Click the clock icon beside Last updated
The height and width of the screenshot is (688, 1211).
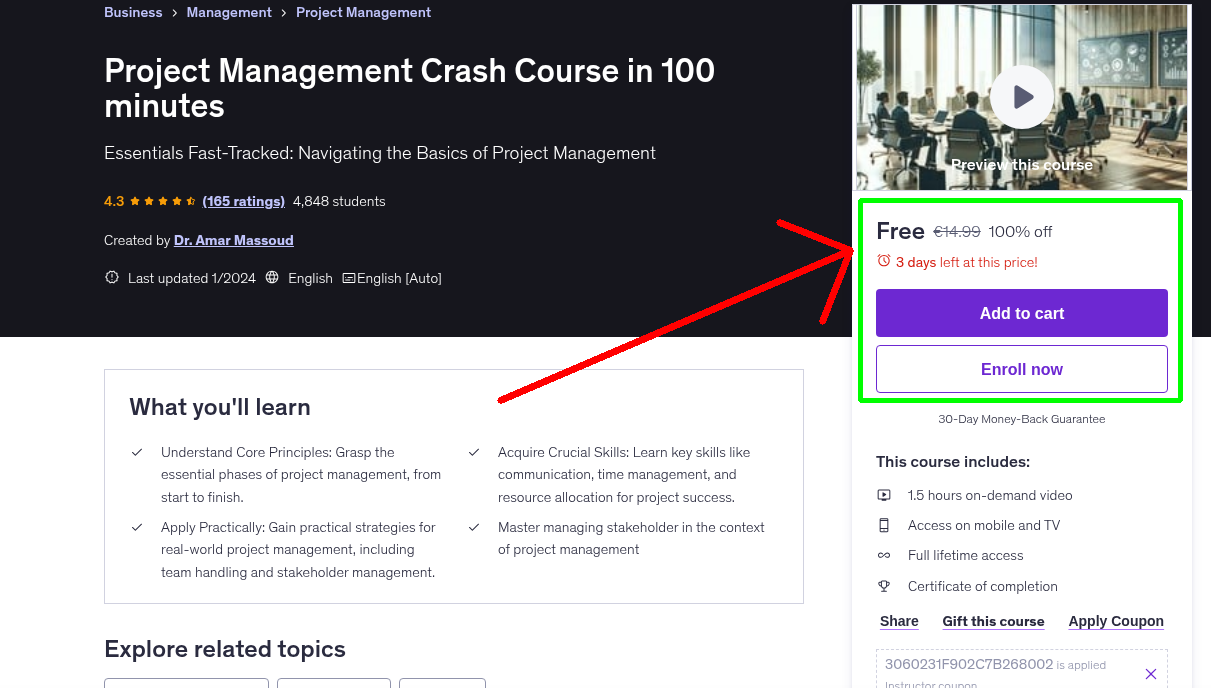(x=111, y=277)
